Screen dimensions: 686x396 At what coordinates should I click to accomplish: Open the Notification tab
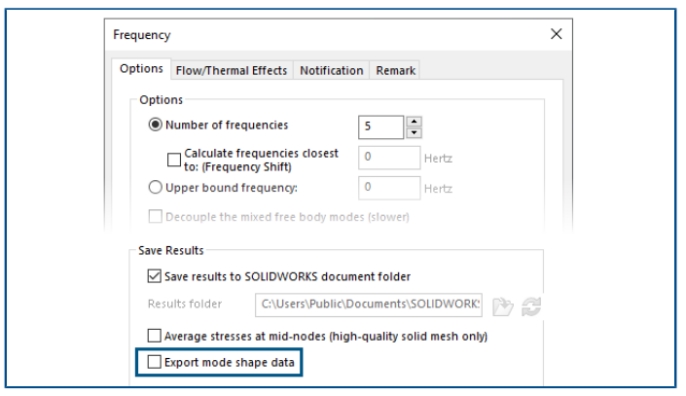pos(331,70)
